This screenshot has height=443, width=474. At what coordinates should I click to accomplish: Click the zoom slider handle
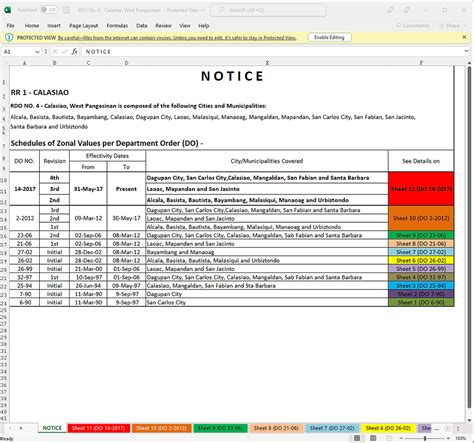coord(425,438)
